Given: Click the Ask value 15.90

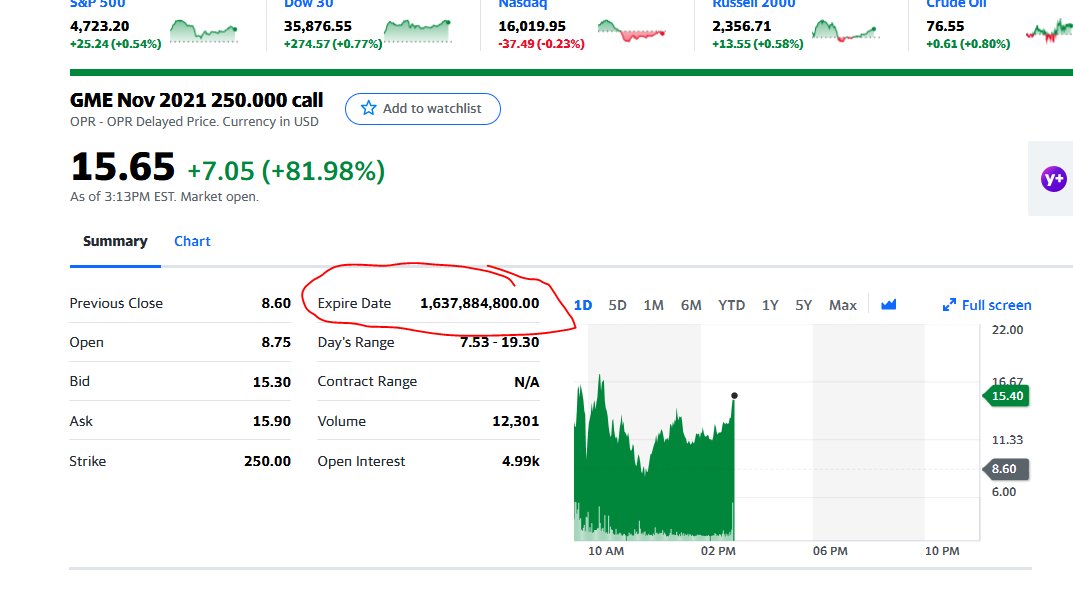Looking at the screenshot, I should click(272, 422).
